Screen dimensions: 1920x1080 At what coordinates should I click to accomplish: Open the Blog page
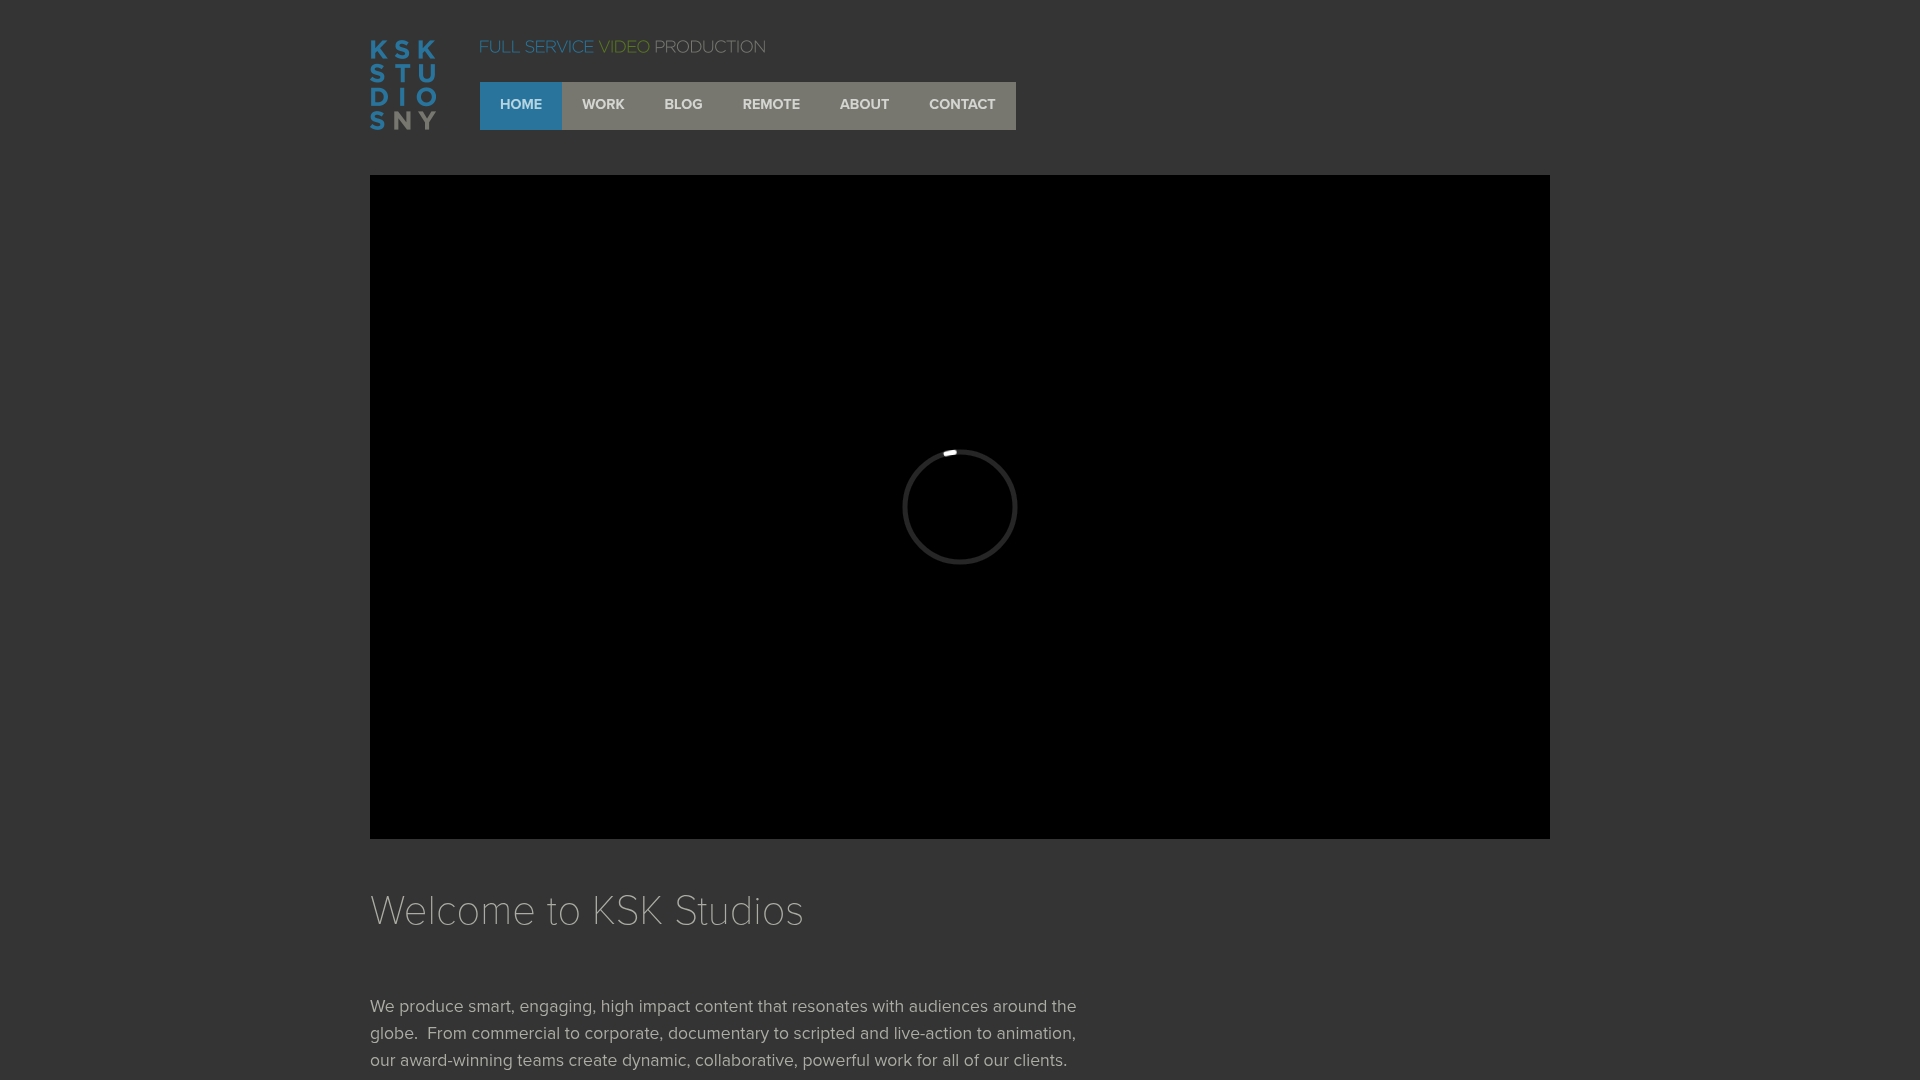click(683, 105)
